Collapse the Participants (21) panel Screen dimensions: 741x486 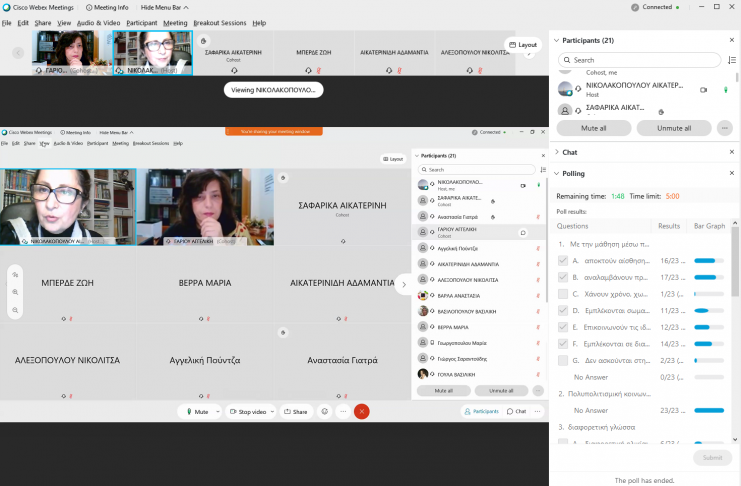(x=556, y=41)
